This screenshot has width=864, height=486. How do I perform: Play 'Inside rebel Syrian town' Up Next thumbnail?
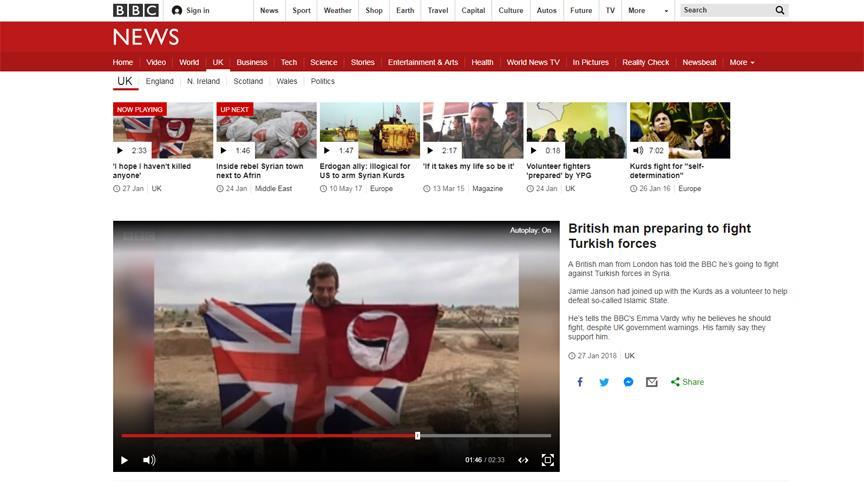pyautogui.click(x=266, y=130)
